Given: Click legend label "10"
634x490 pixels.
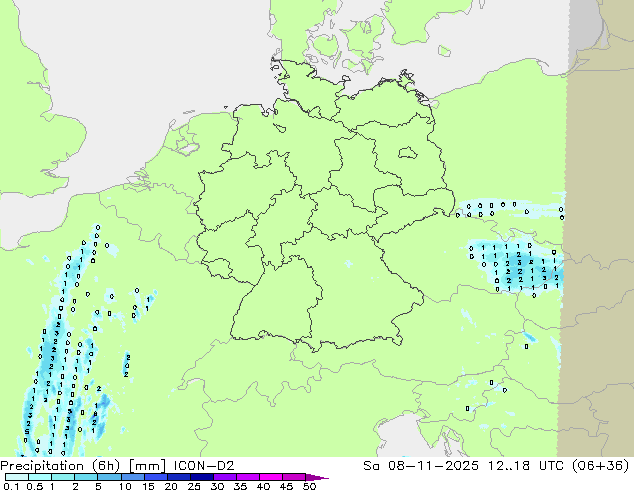Looking at the screenshot, I should (x=125, y=486).
